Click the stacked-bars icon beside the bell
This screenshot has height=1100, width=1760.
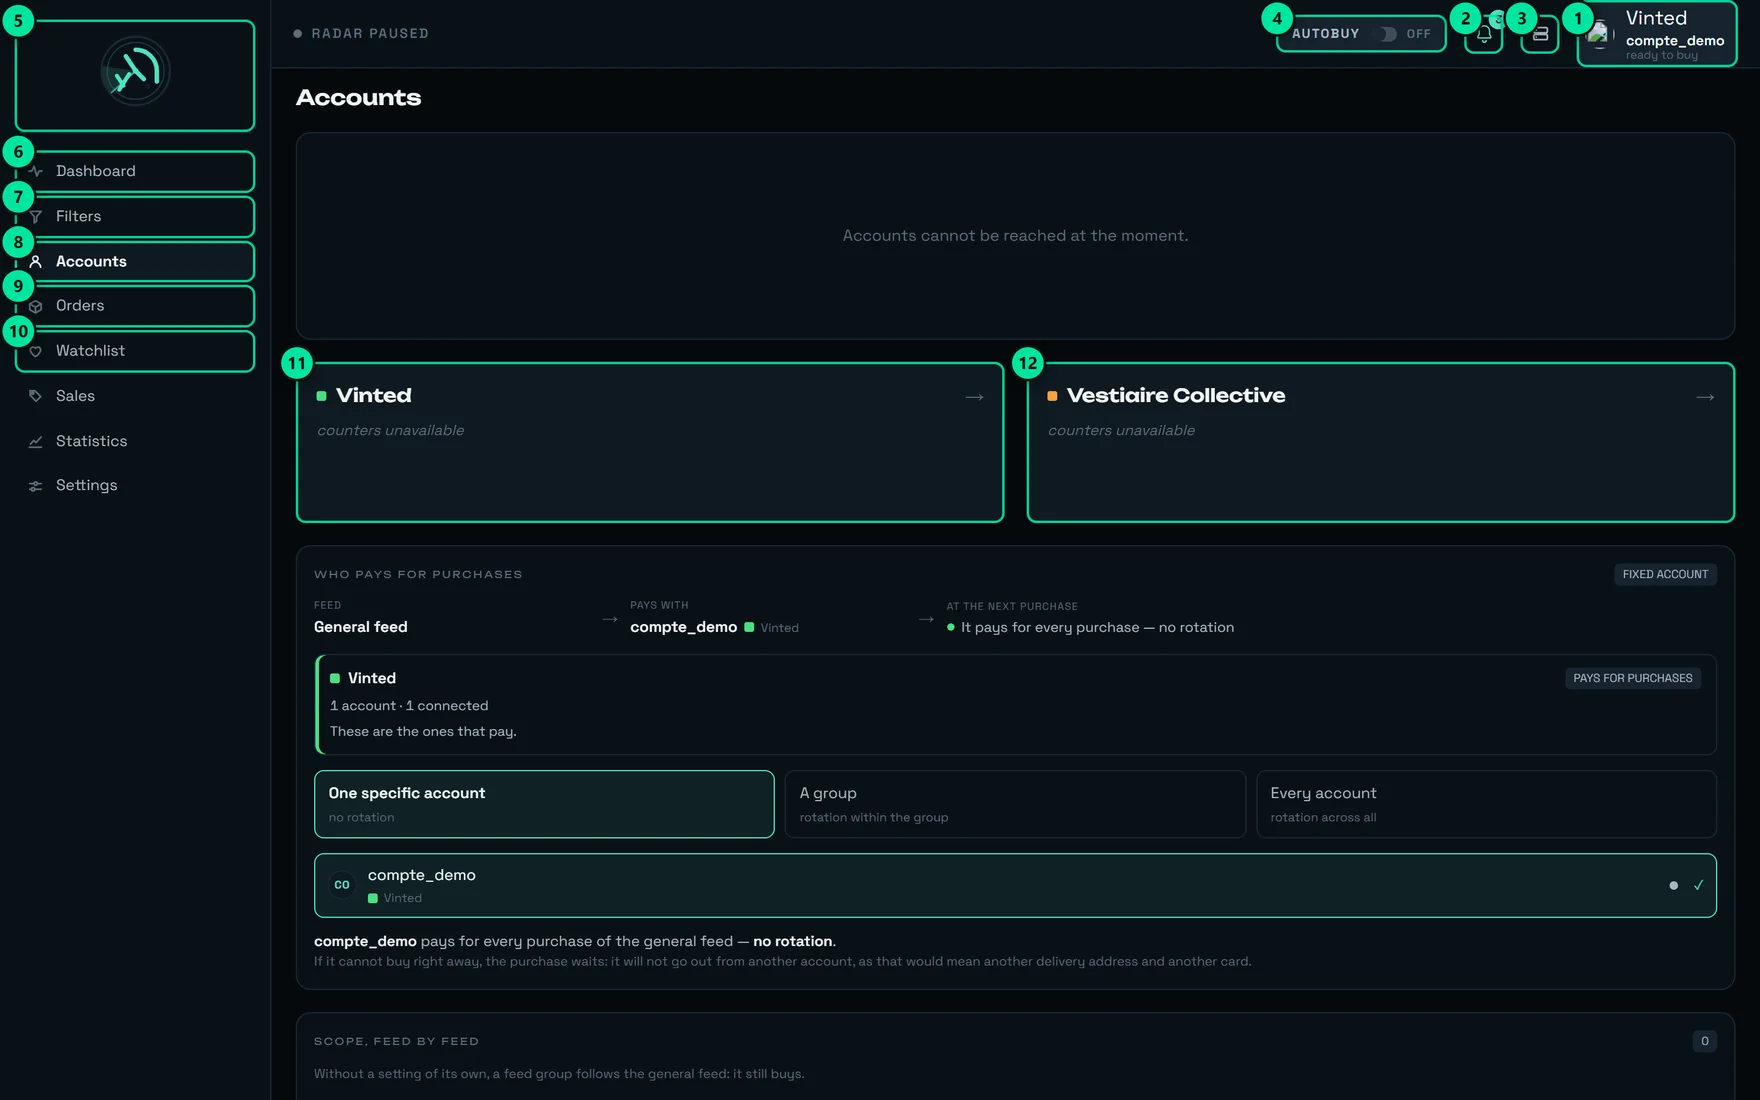click(x=1540, y=34)
